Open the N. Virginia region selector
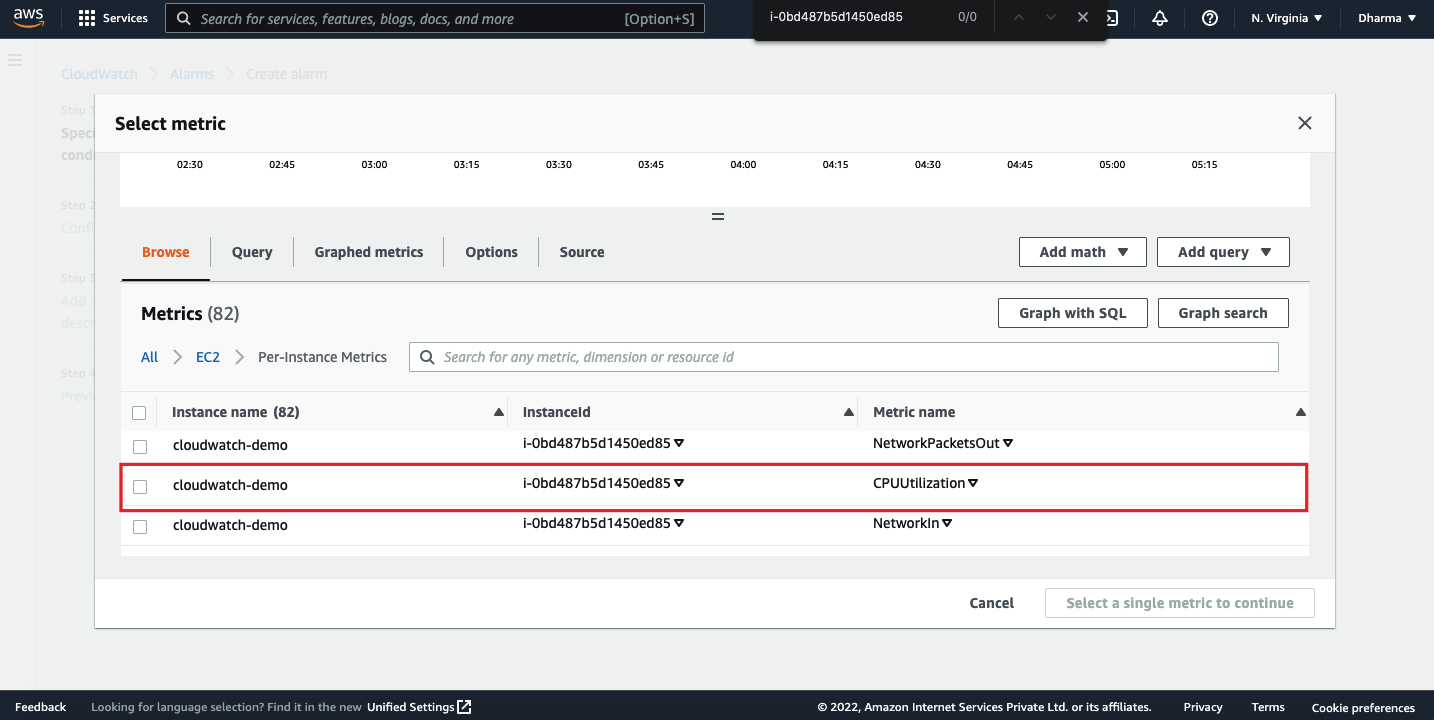 (1287, 18)
